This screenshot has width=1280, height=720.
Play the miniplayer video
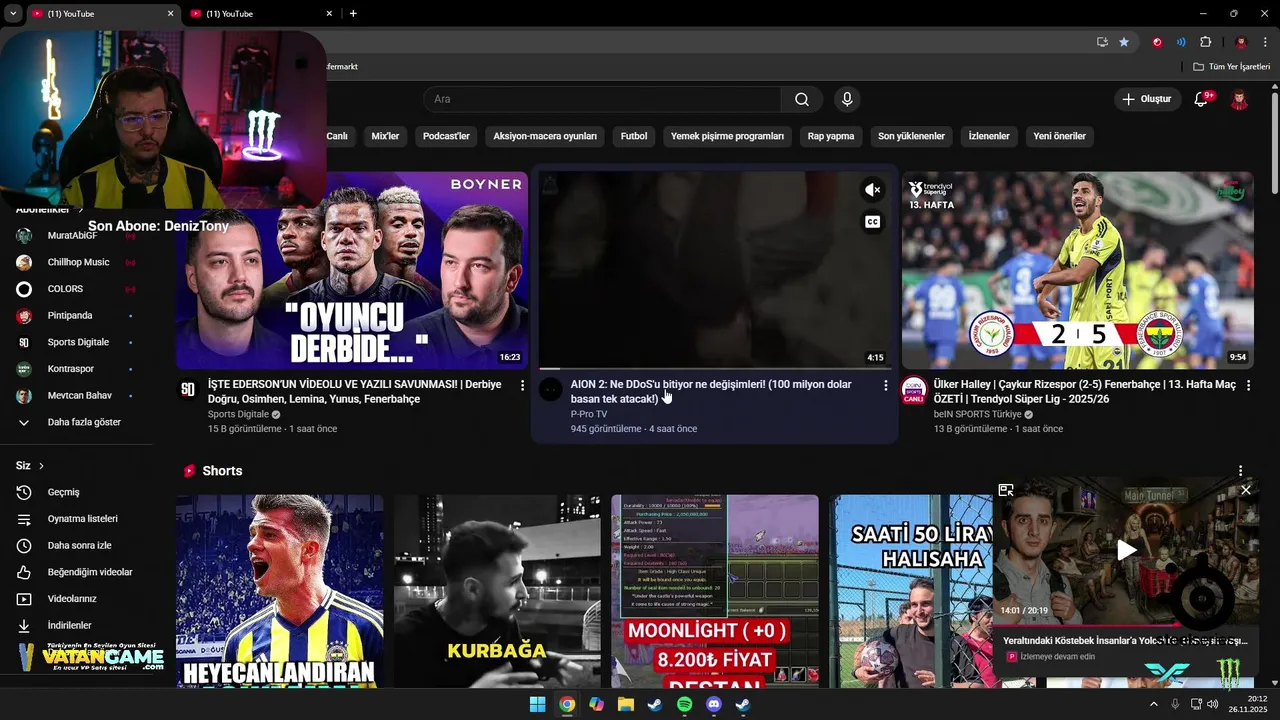tap(1126, 550)
